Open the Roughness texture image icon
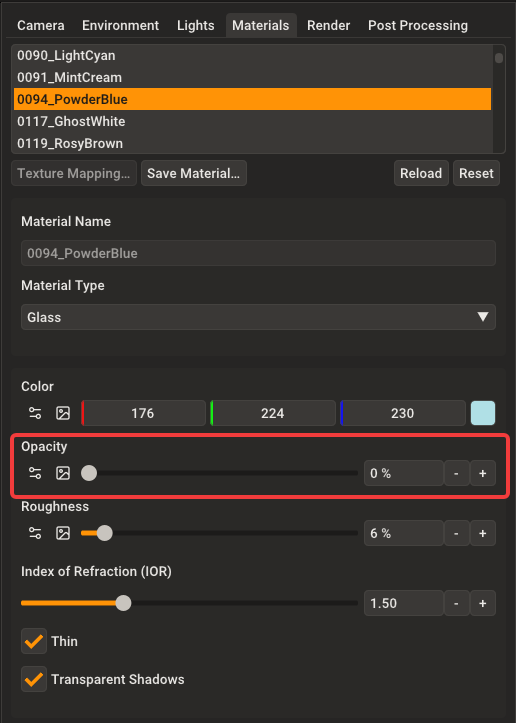The height and width of the screenshot is (723, 516). (63, 533)
